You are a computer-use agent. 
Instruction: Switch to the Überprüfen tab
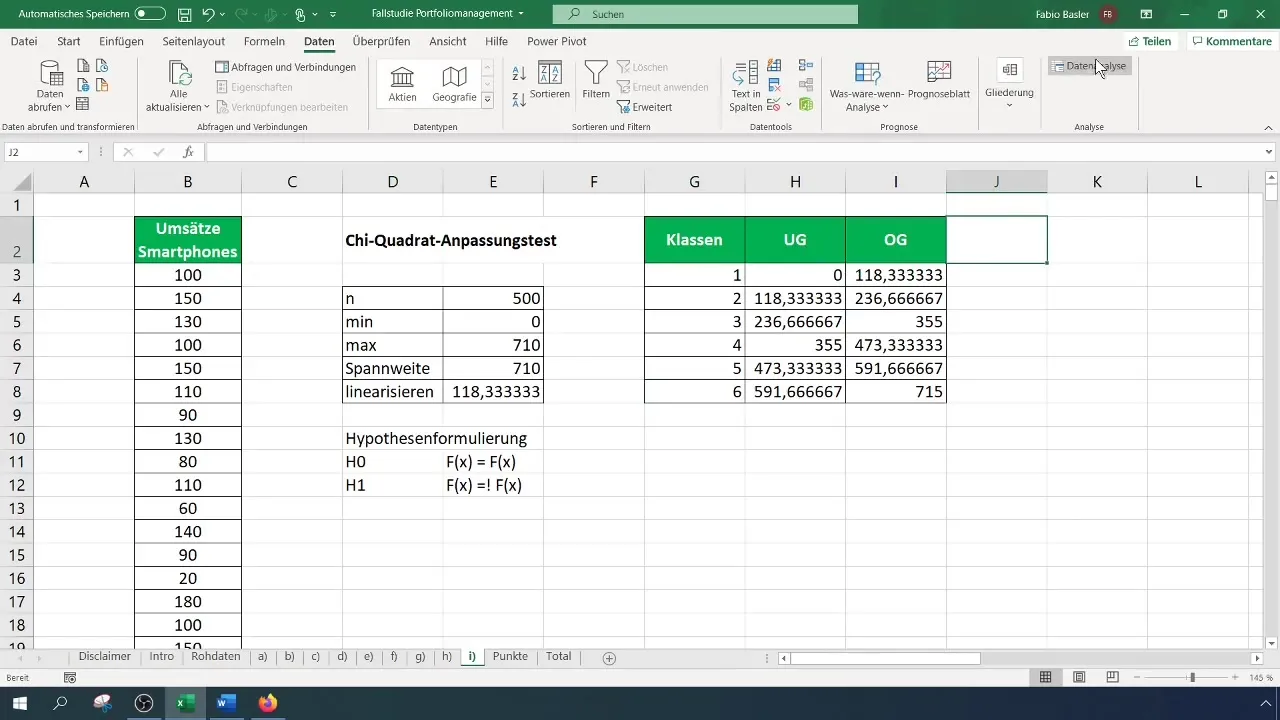pos(381,41)
